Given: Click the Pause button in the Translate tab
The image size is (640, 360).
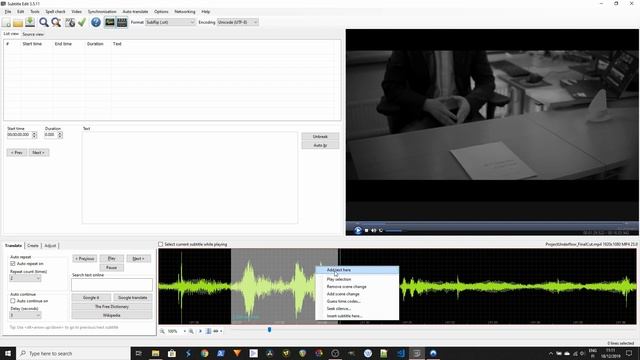Looking at the screenshot, I should [x=111, y=268].
